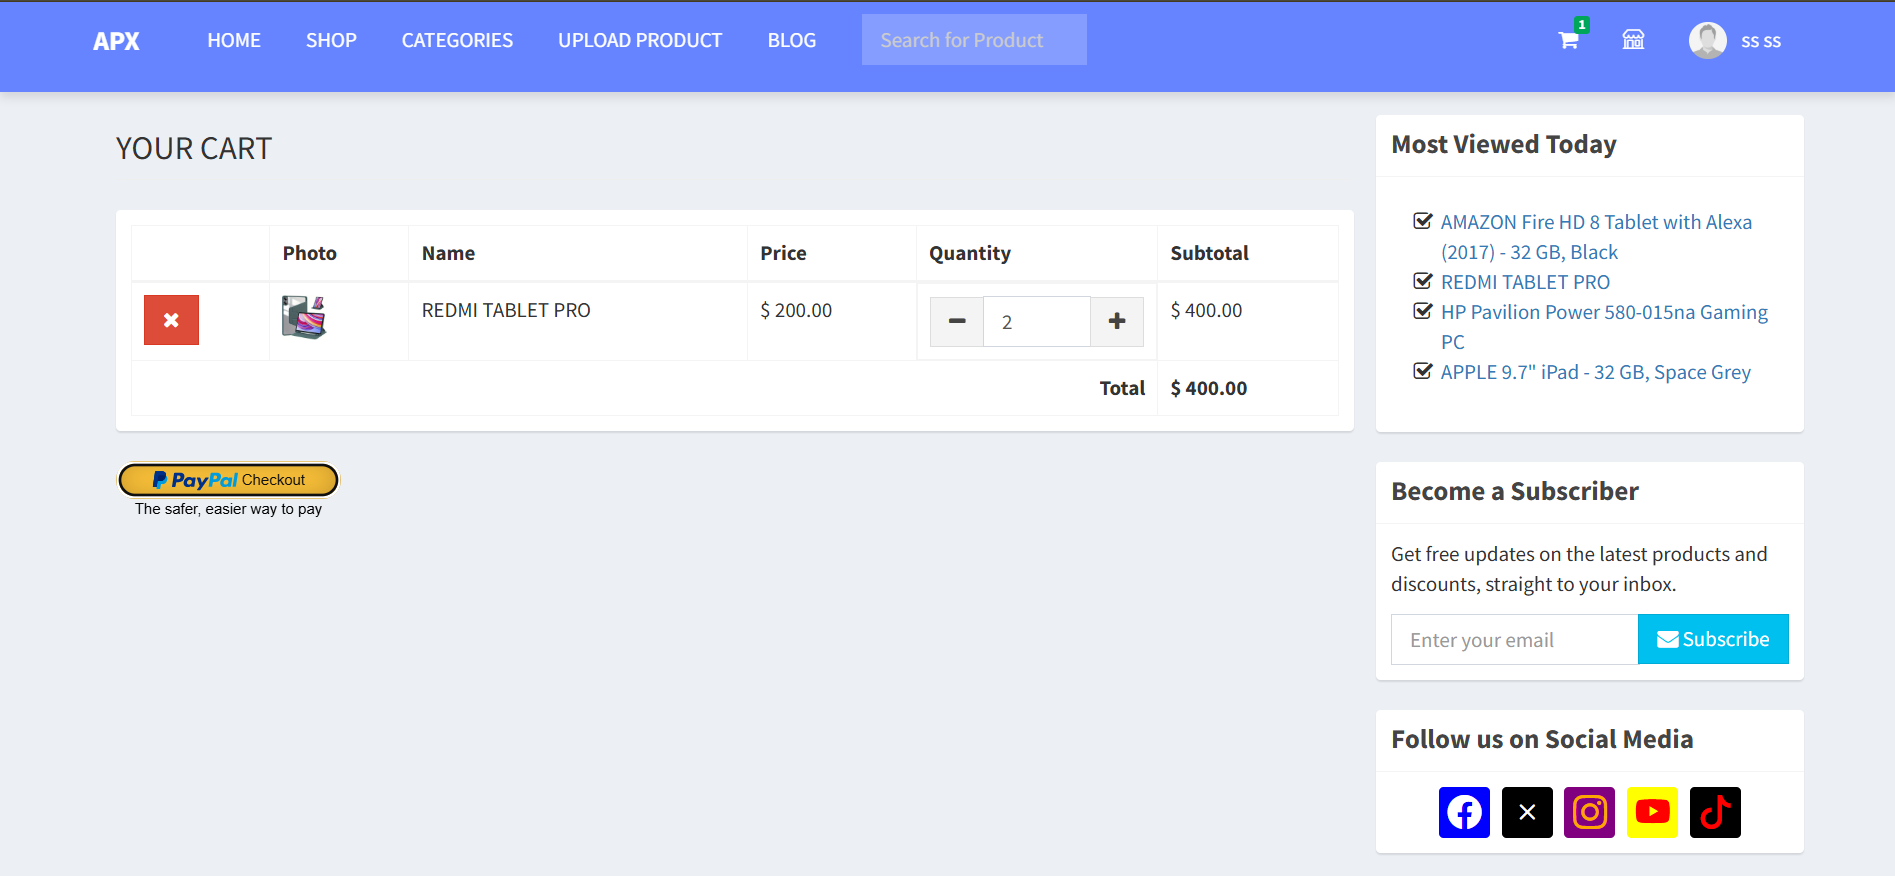1895x876 pixels.
Task: Open the shopping cart icon in navbar
Action: coord(1568,40)
